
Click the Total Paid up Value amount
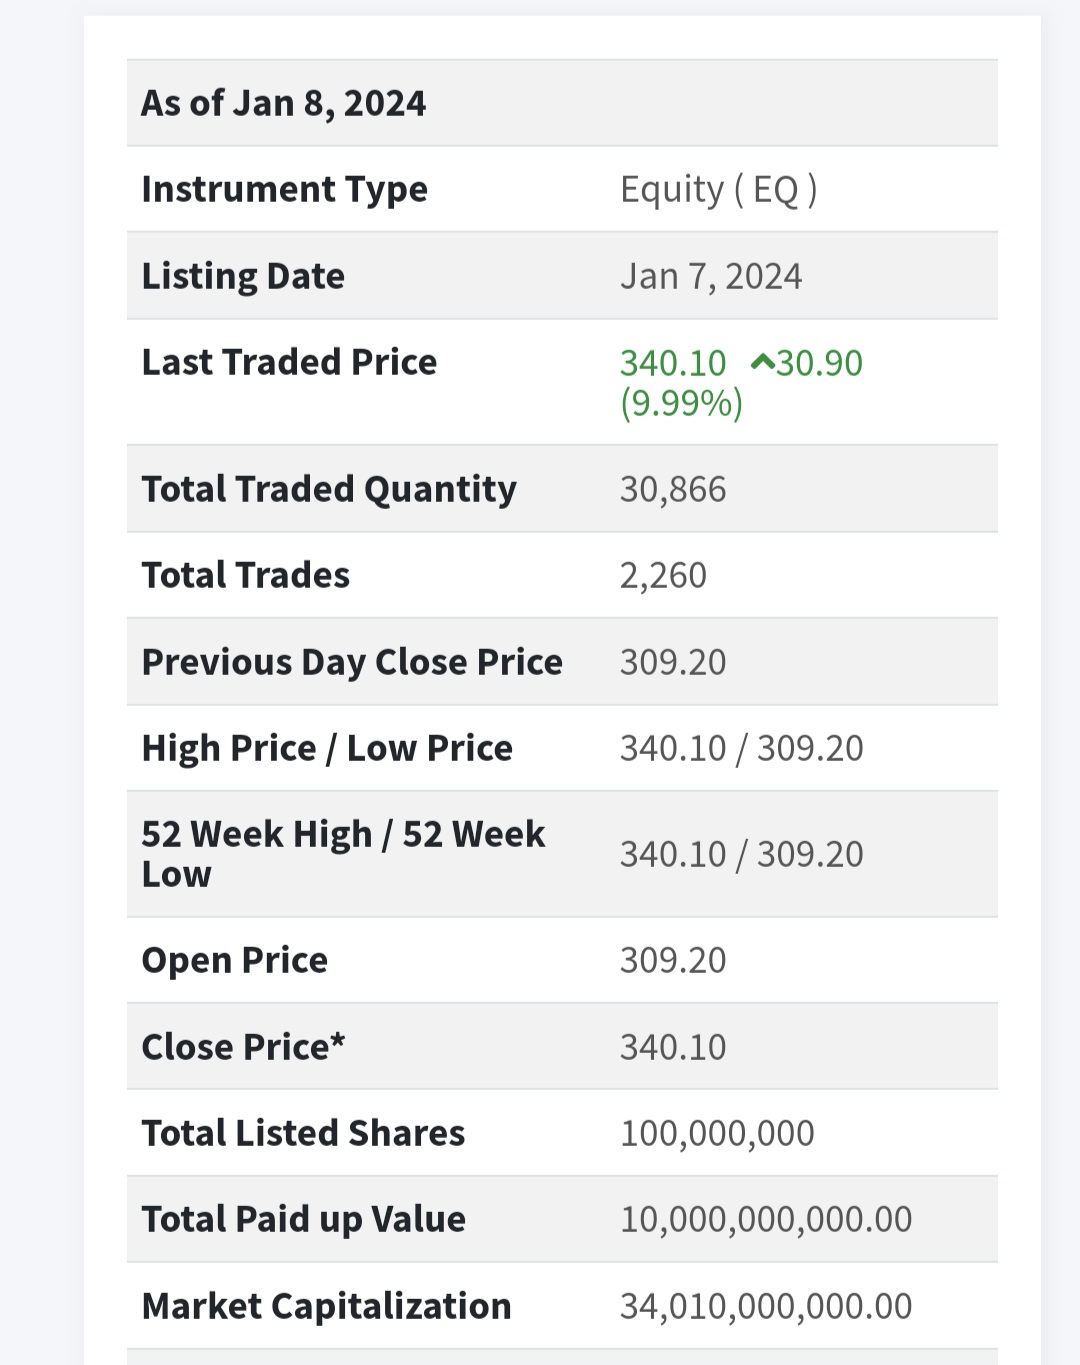pos(765,1219)
